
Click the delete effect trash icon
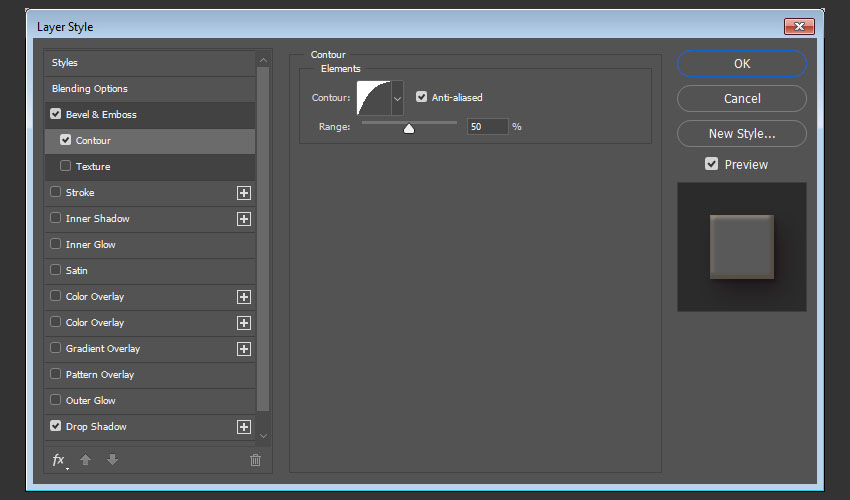255,460
